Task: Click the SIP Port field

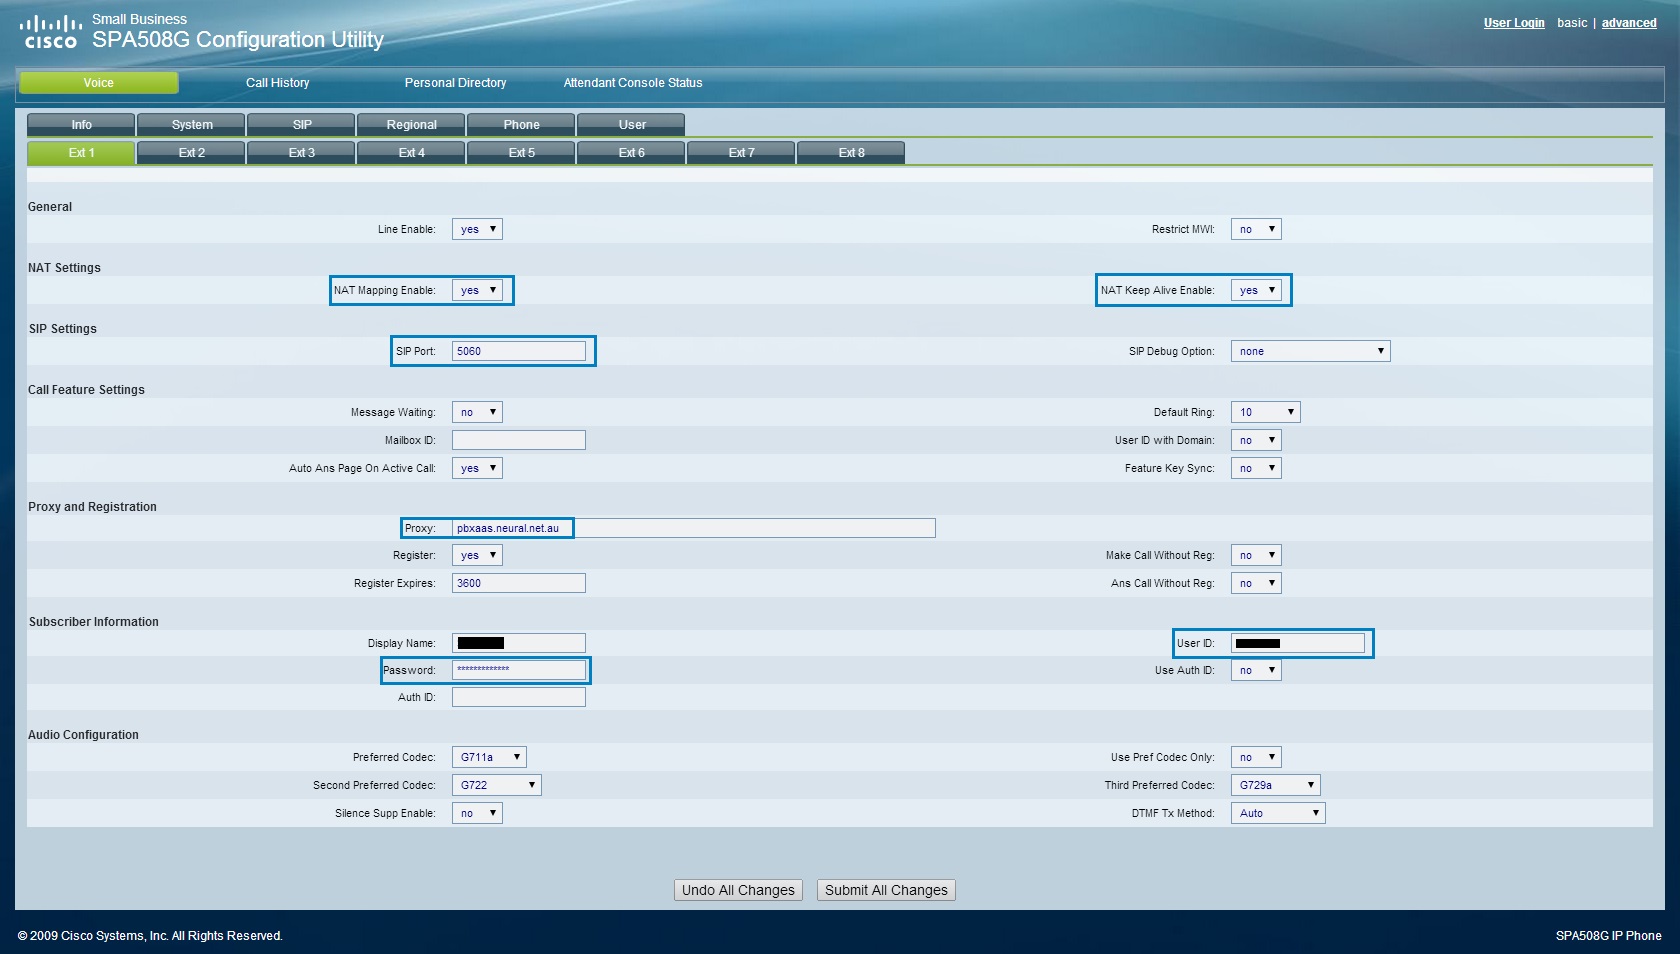Action: click(x=519, y=351)
